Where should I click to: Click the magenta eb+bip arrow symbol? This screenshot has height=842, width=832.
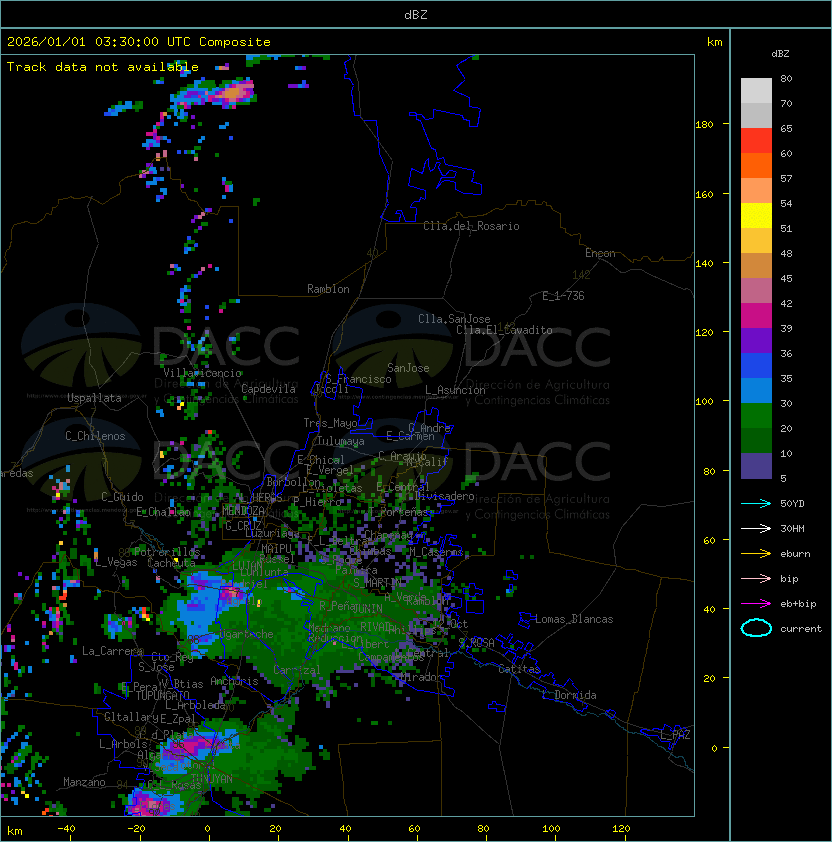(756, 604)
